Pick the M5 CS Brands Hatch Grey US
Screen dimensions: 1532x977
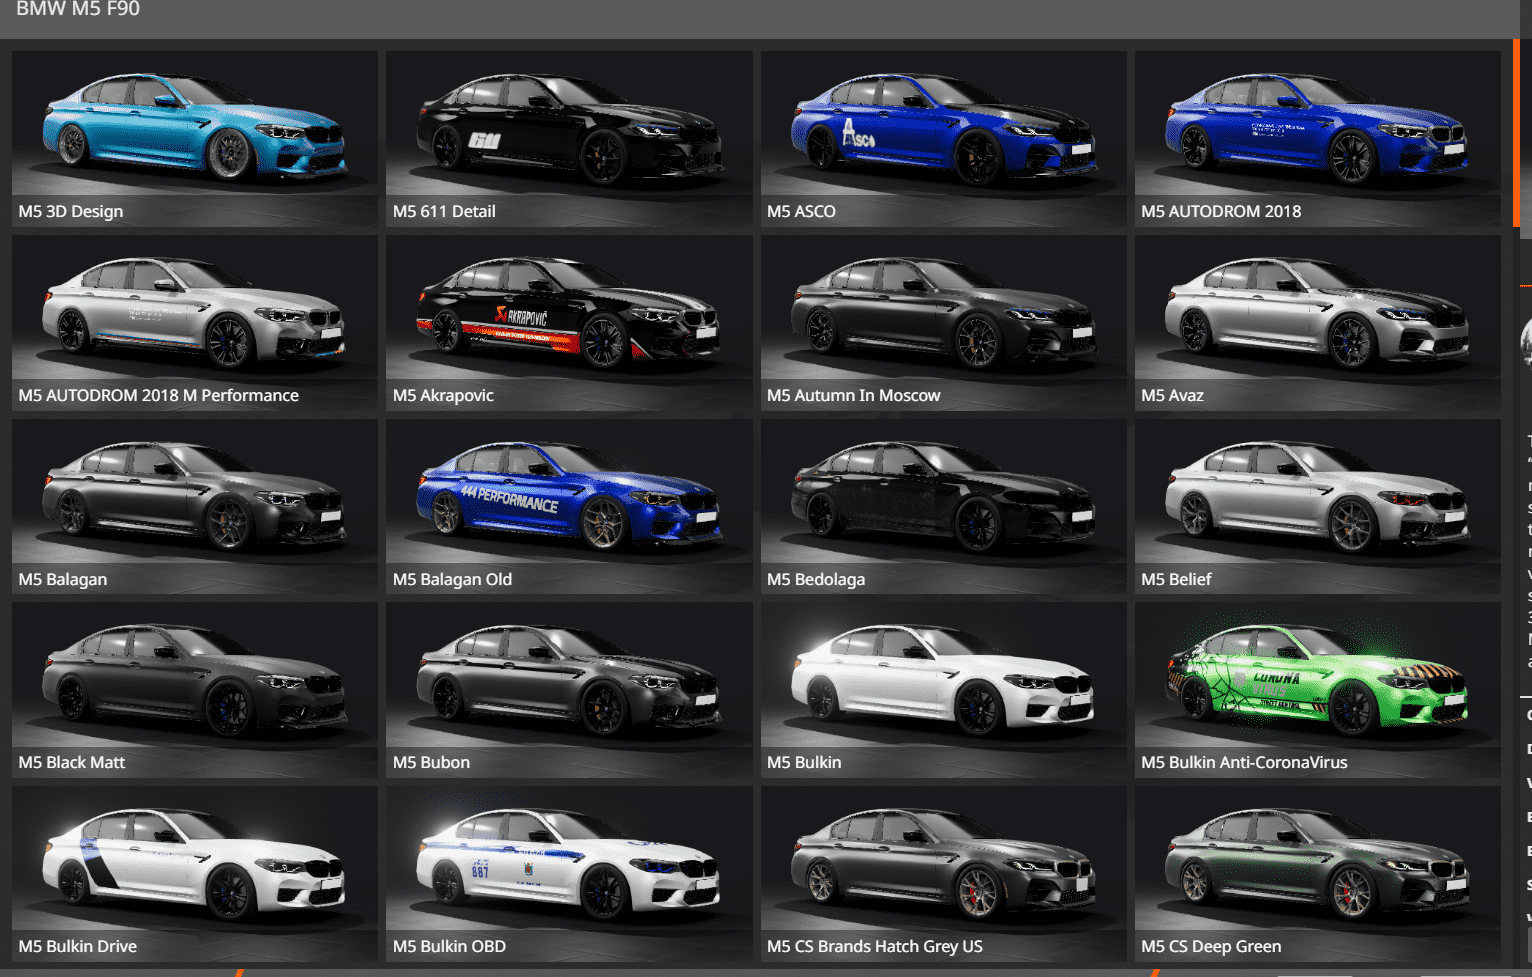[943, 873]
